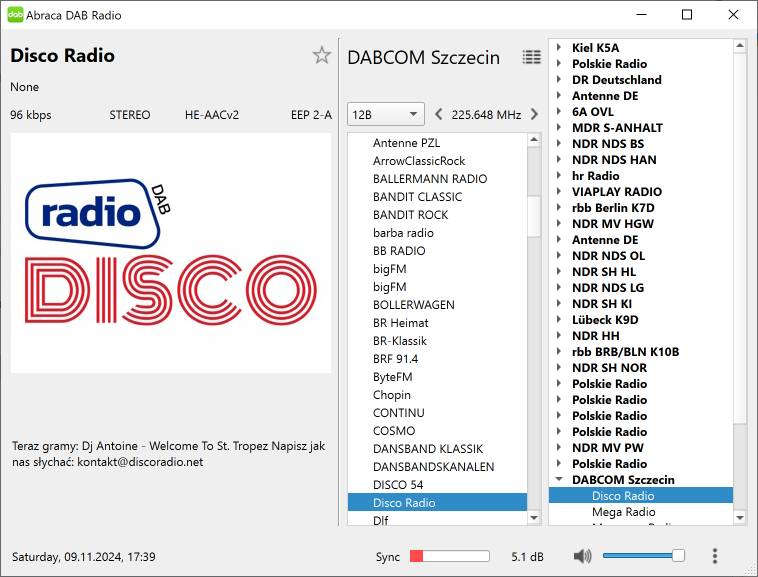The width and height of the screenshot is (758, 577).
Task: Tune to previous channel with left arrow
Action: [x=439, y=114]
